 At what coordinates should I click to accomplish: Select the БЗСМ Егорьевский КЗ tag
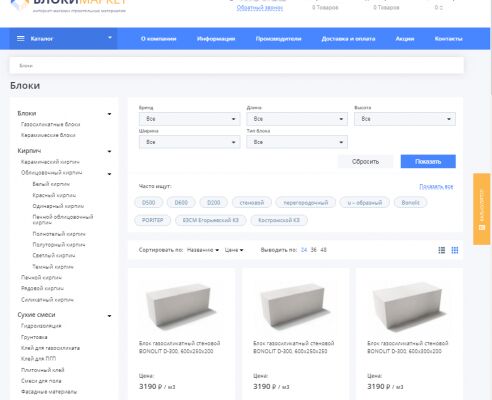(x=211, y=220)
